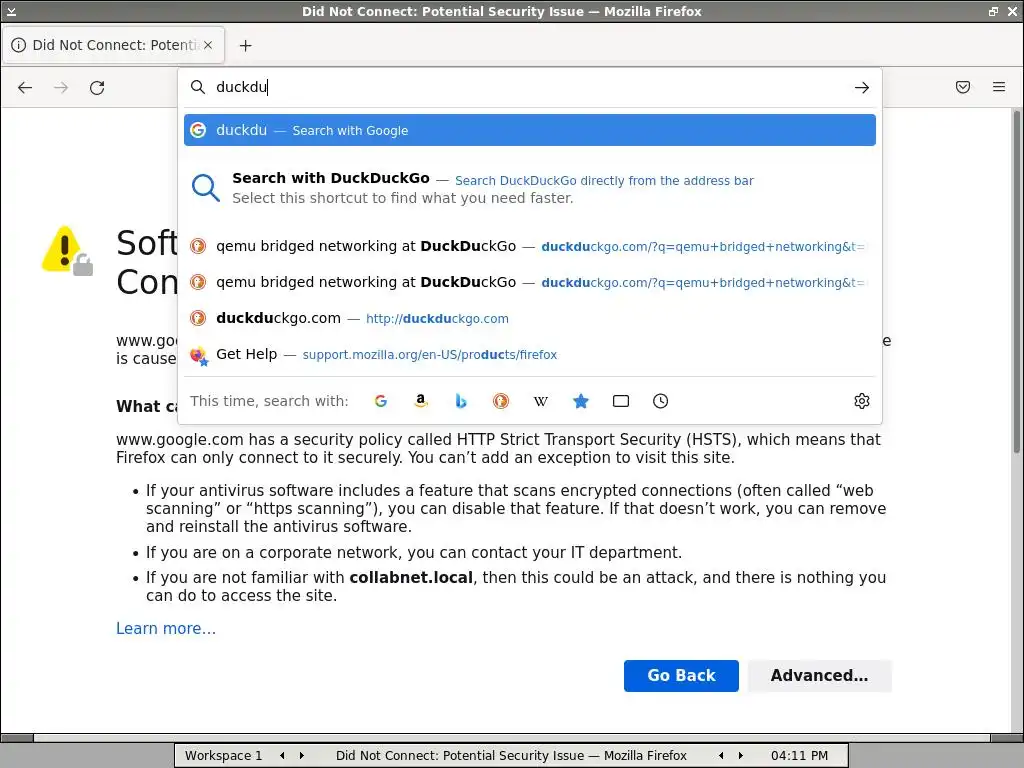Open window menu icon in title bar
The height and width of the screenshot is (768, 1024).
click(x=11, y=11)
